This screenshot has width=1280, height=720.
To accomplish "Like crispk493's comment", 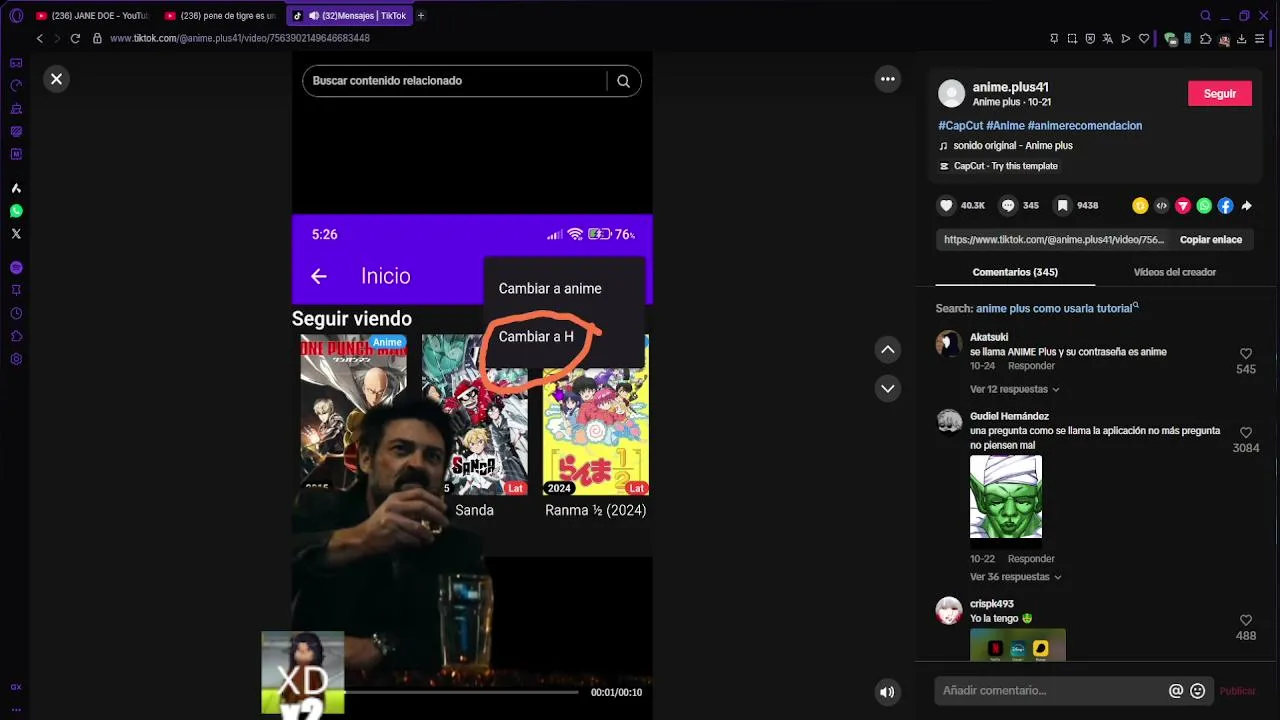I will [1246, 621].
